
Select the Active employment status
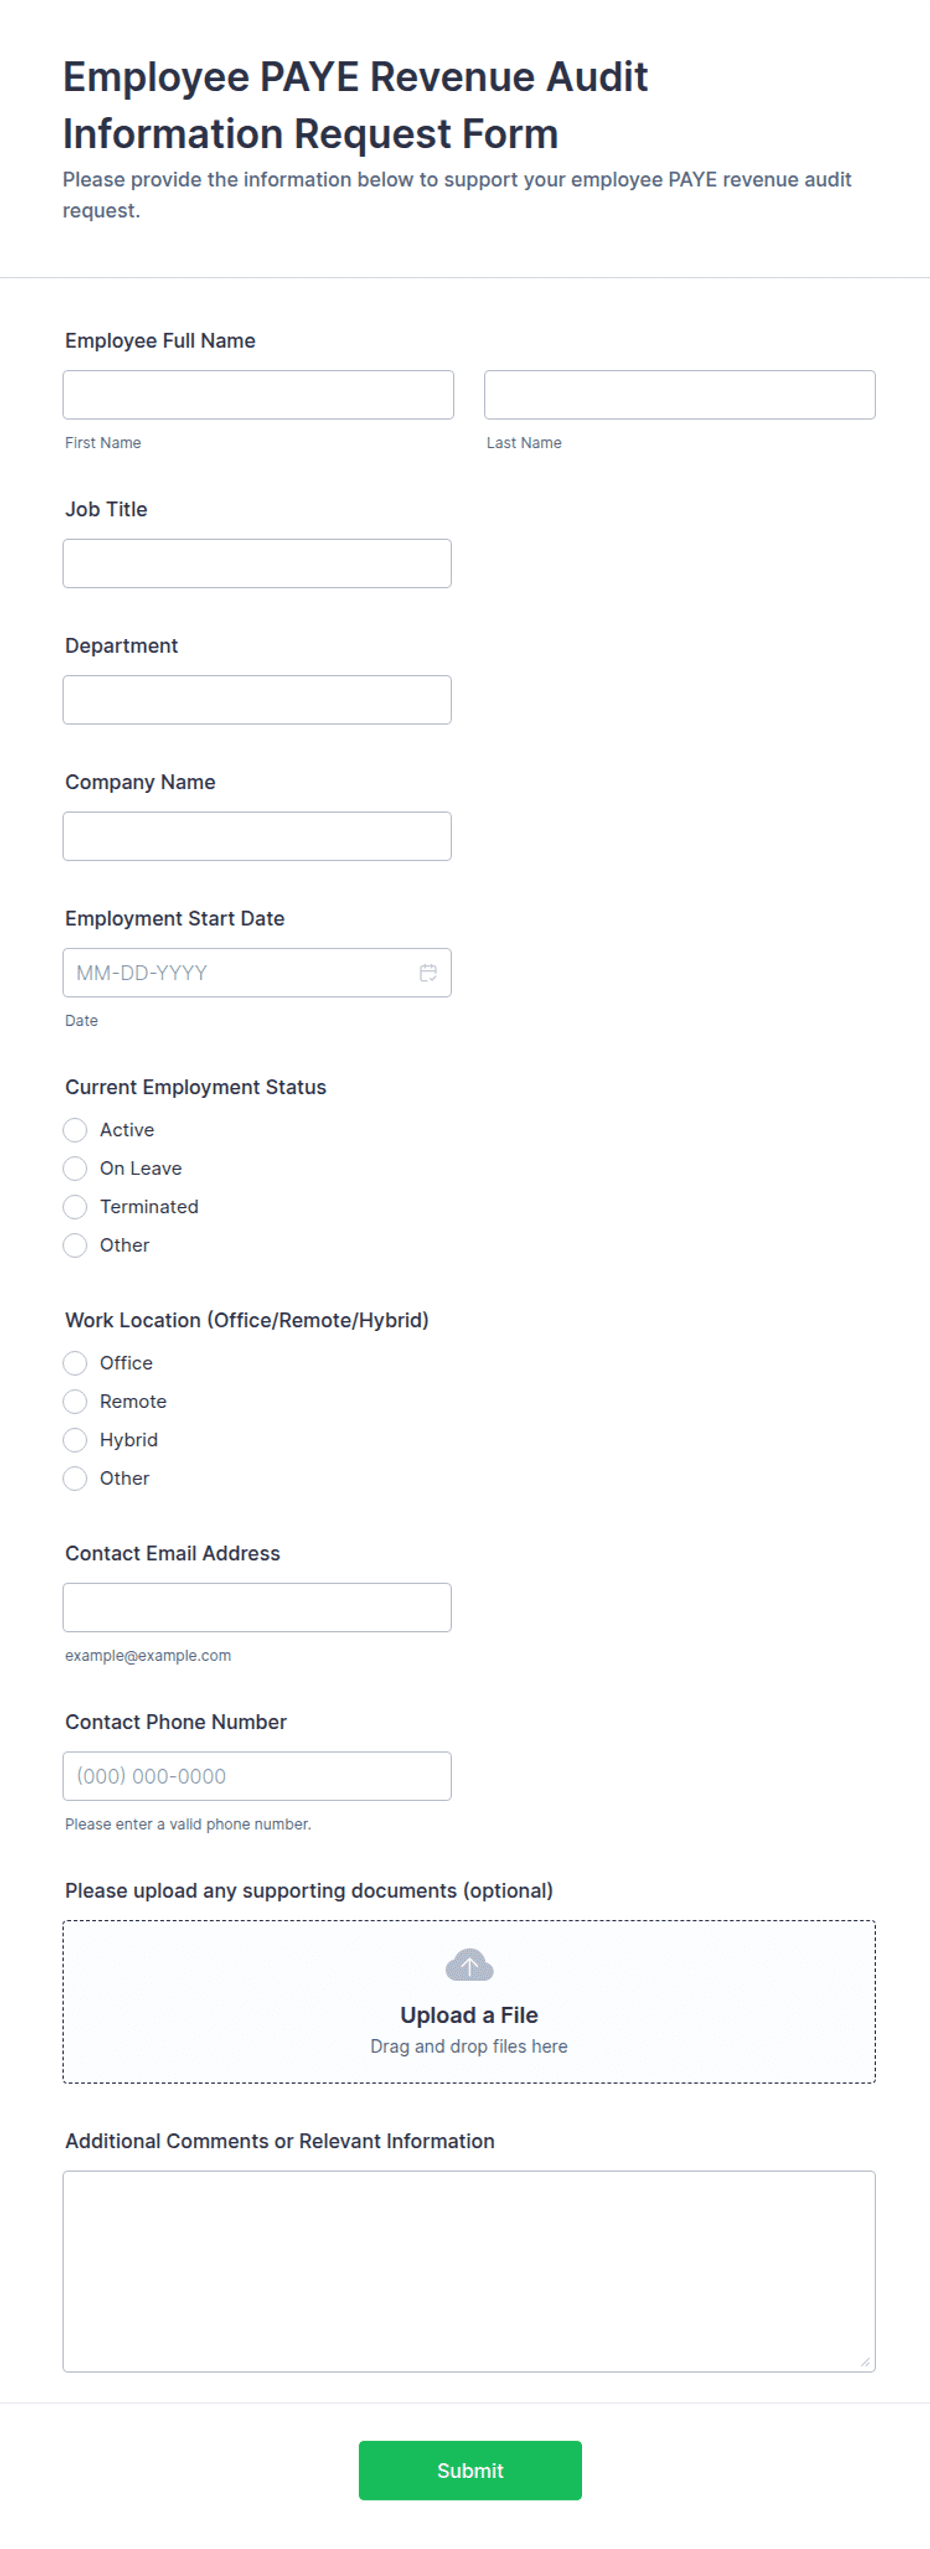pyautogui.click(x=75, y=1130)
